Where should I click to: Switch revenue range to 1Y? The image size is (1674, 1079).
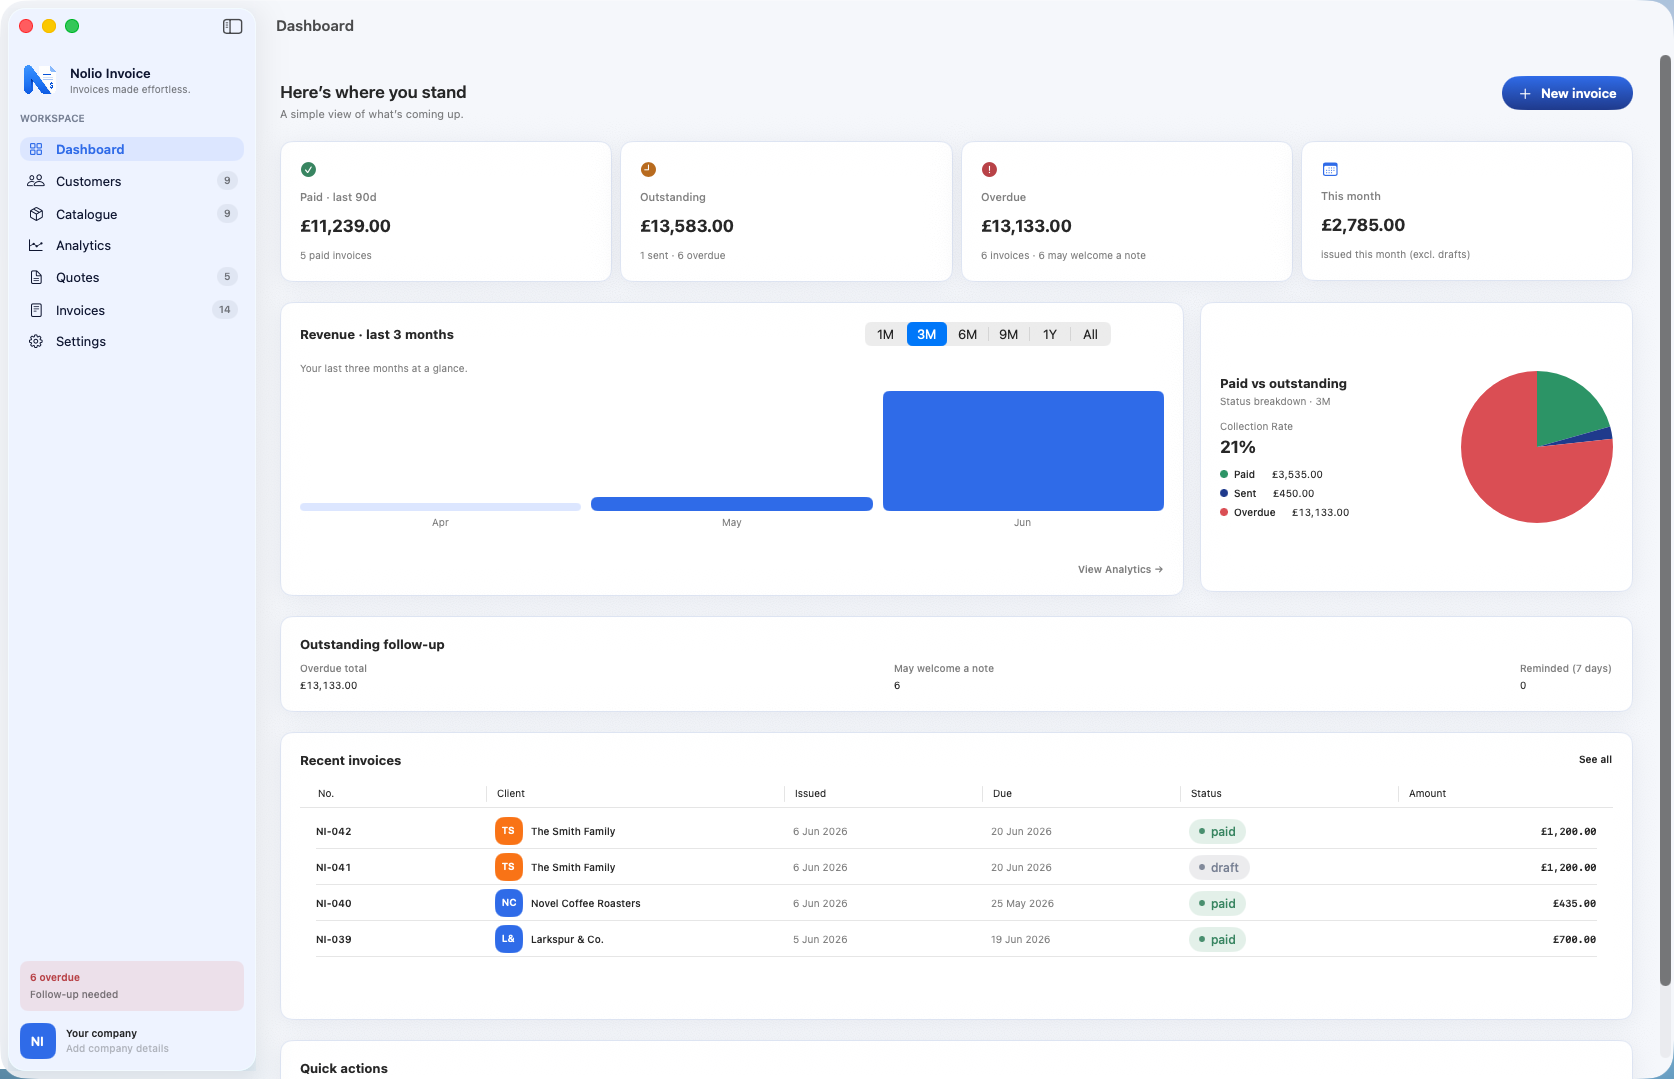coord(1049,334)
